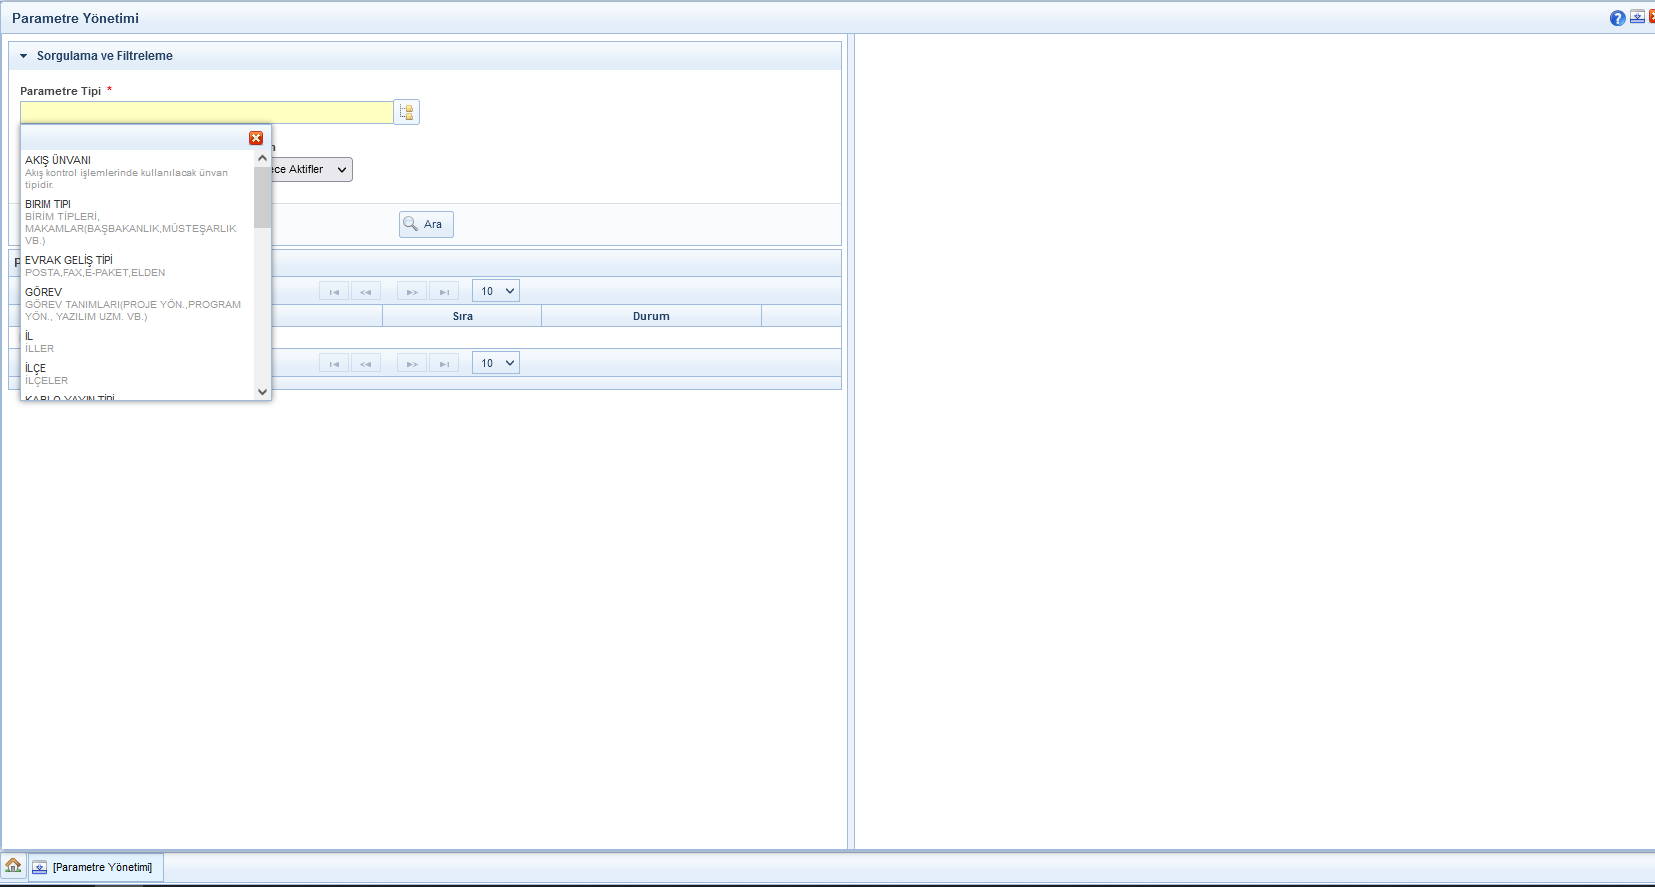This screenshot has width=1655, height=887.
Task: Choose GÖREV parameter type
Action: click(44, 292)
